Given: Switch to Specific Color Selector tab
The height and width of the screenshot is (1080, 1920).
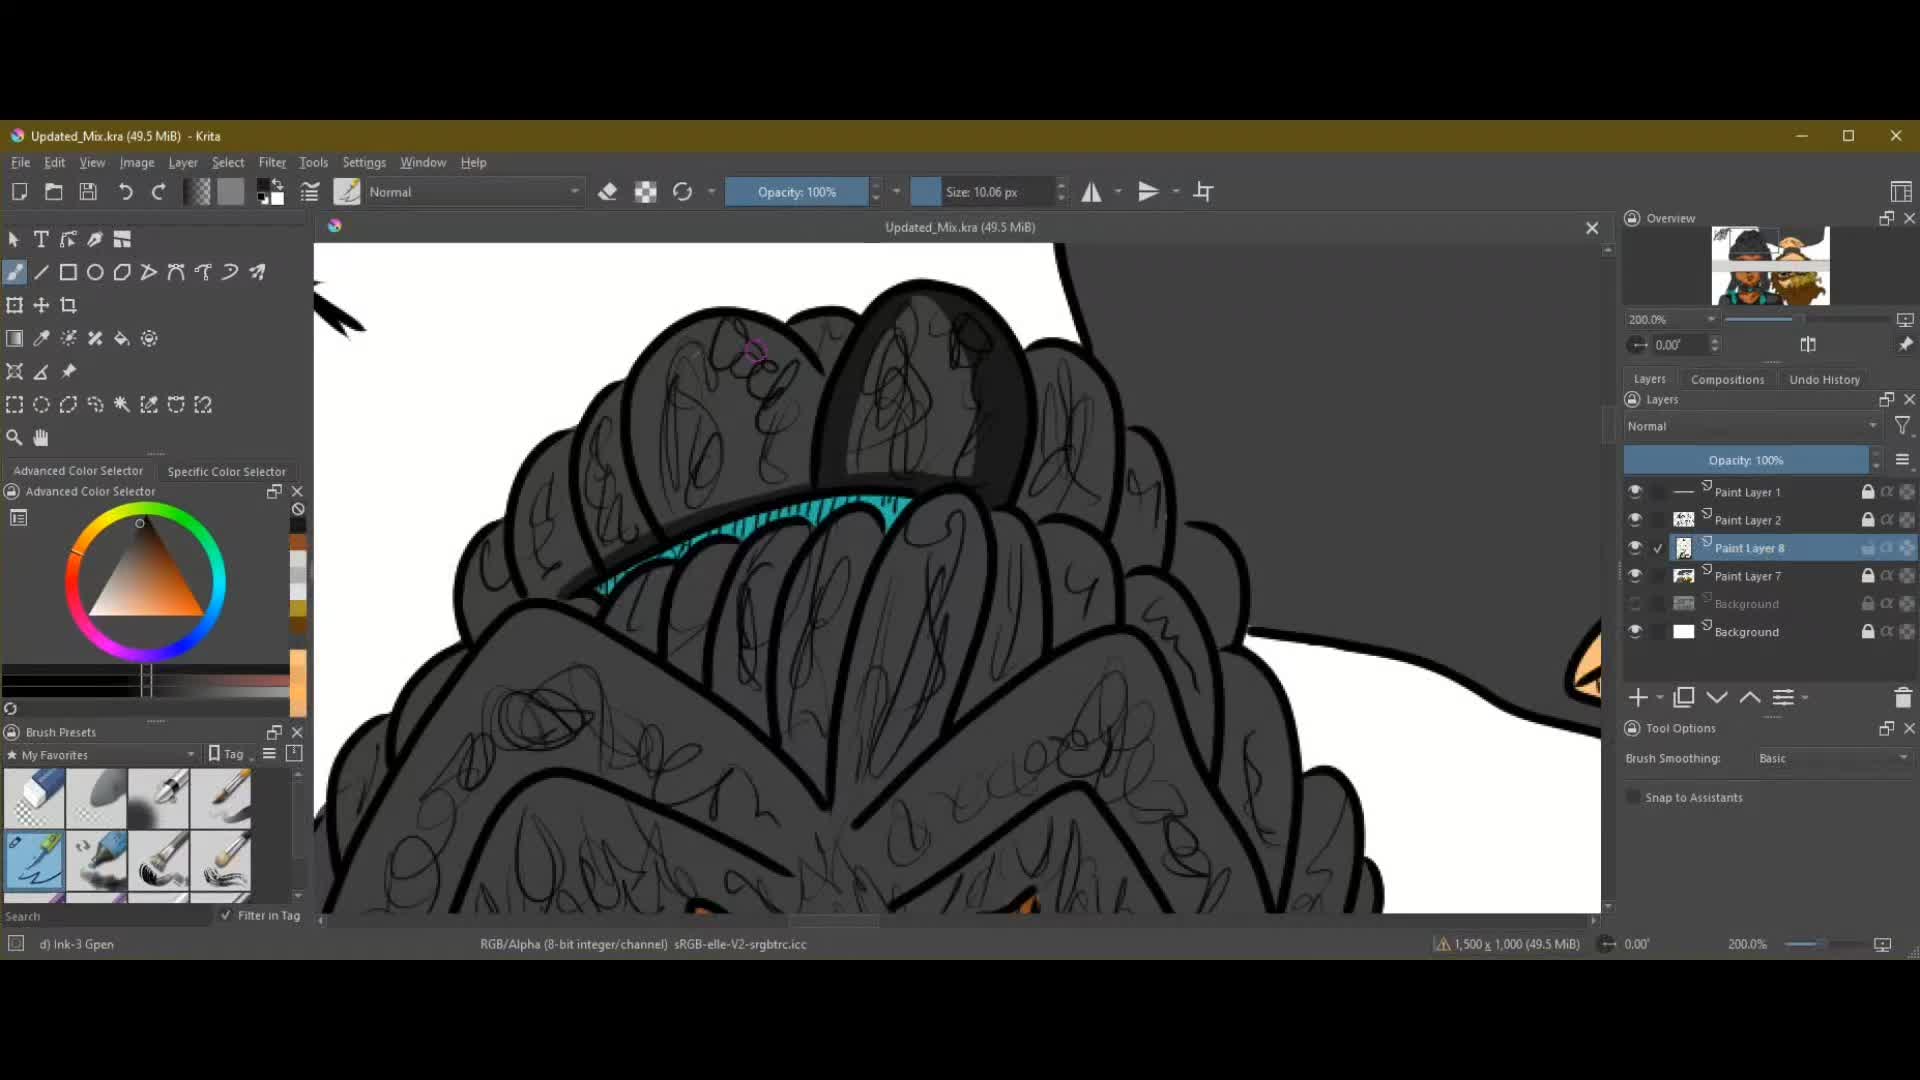Looking at the screenshot, I should click(226, 471).
